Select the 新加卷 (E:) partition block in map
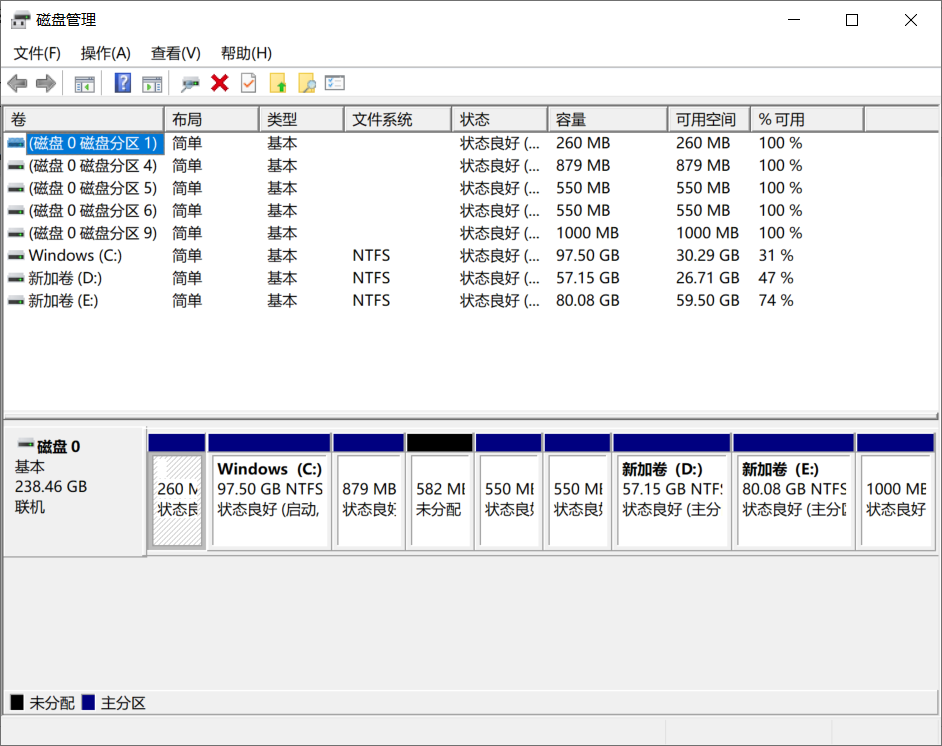 [794, 491]
